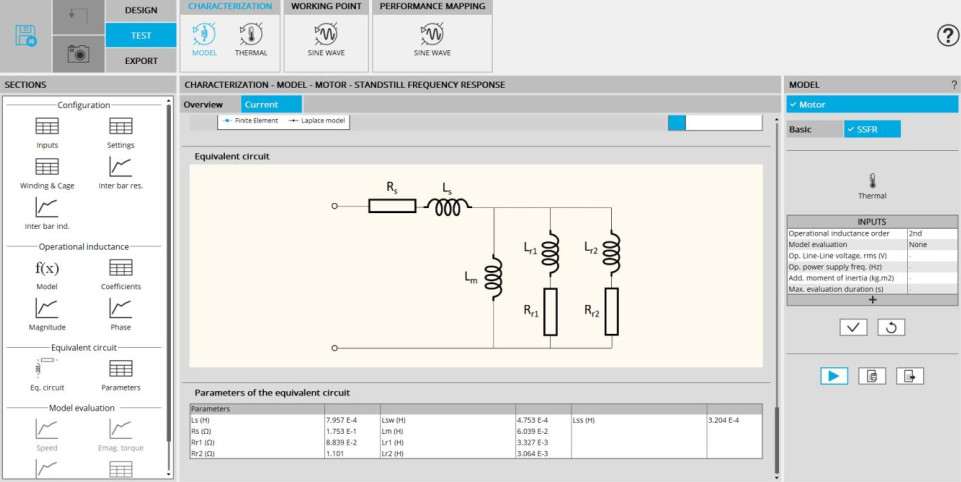Run the test with the play button
Viewport: 961px width, 482px height.
pyautogui.click(x=834, y=376)
